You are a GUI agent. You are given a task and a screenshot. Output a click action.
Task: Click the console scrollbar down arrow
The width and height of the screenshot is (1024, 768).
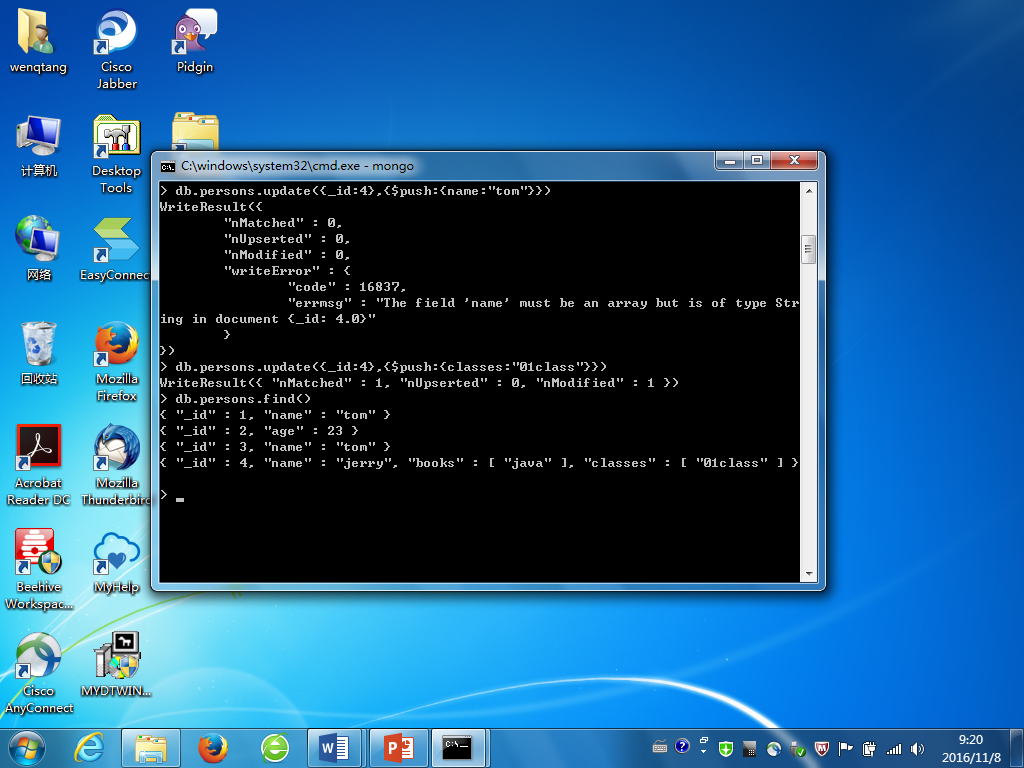[x=809, y=573]
